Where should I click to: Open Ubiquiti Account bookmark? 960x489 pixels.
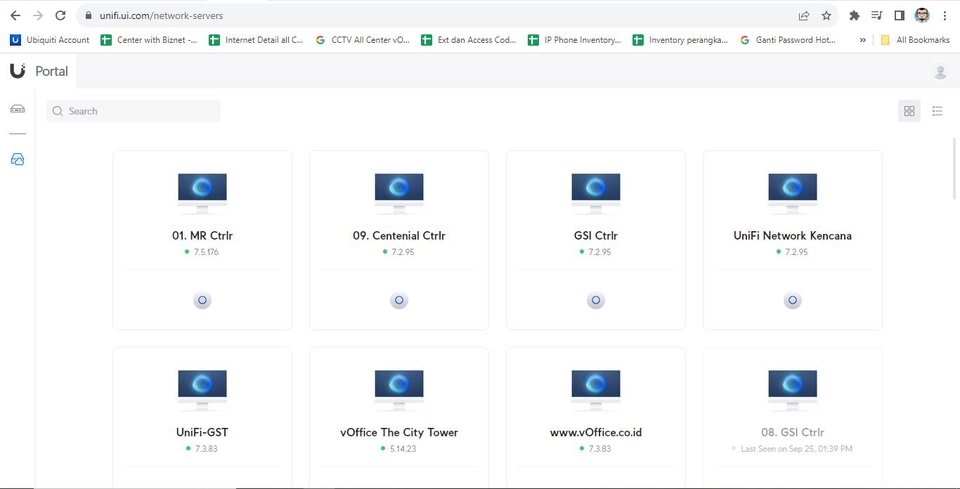[50, 40]
